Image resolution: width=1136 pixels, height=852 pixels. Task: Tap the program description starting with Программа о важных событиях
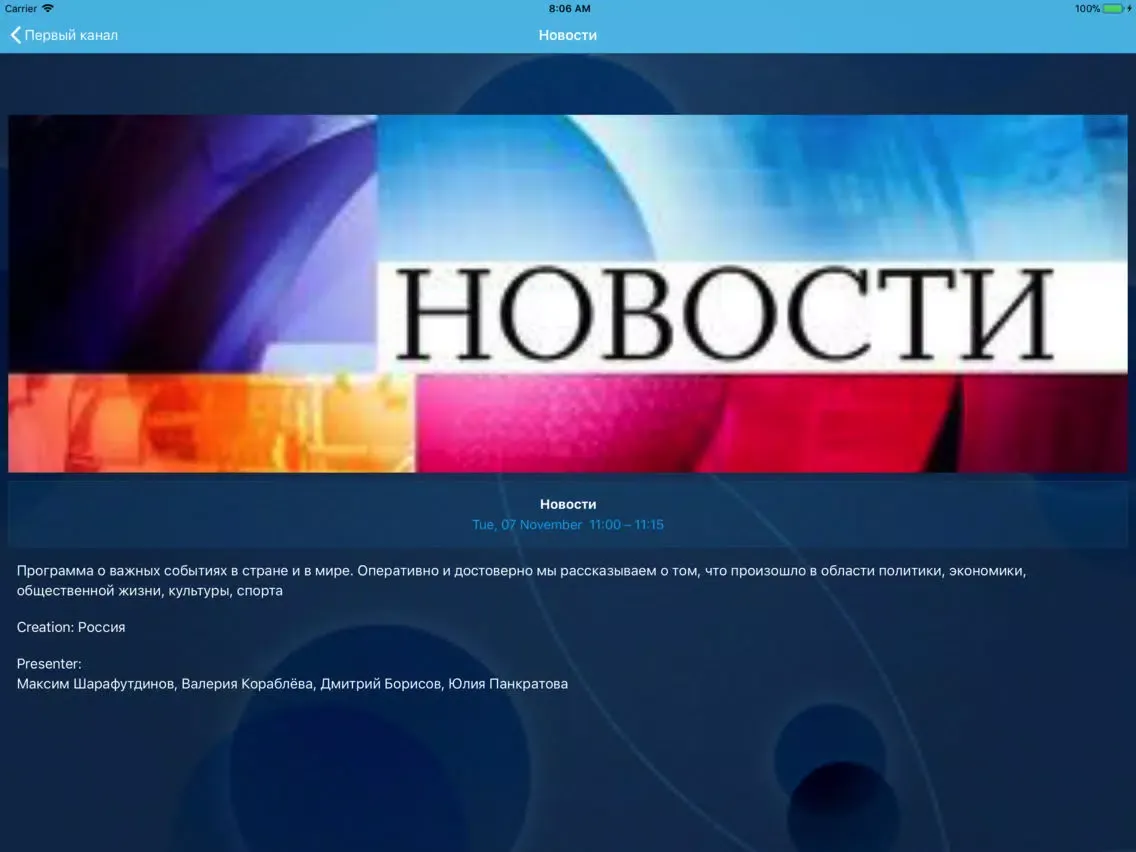(x=521, y=580)
